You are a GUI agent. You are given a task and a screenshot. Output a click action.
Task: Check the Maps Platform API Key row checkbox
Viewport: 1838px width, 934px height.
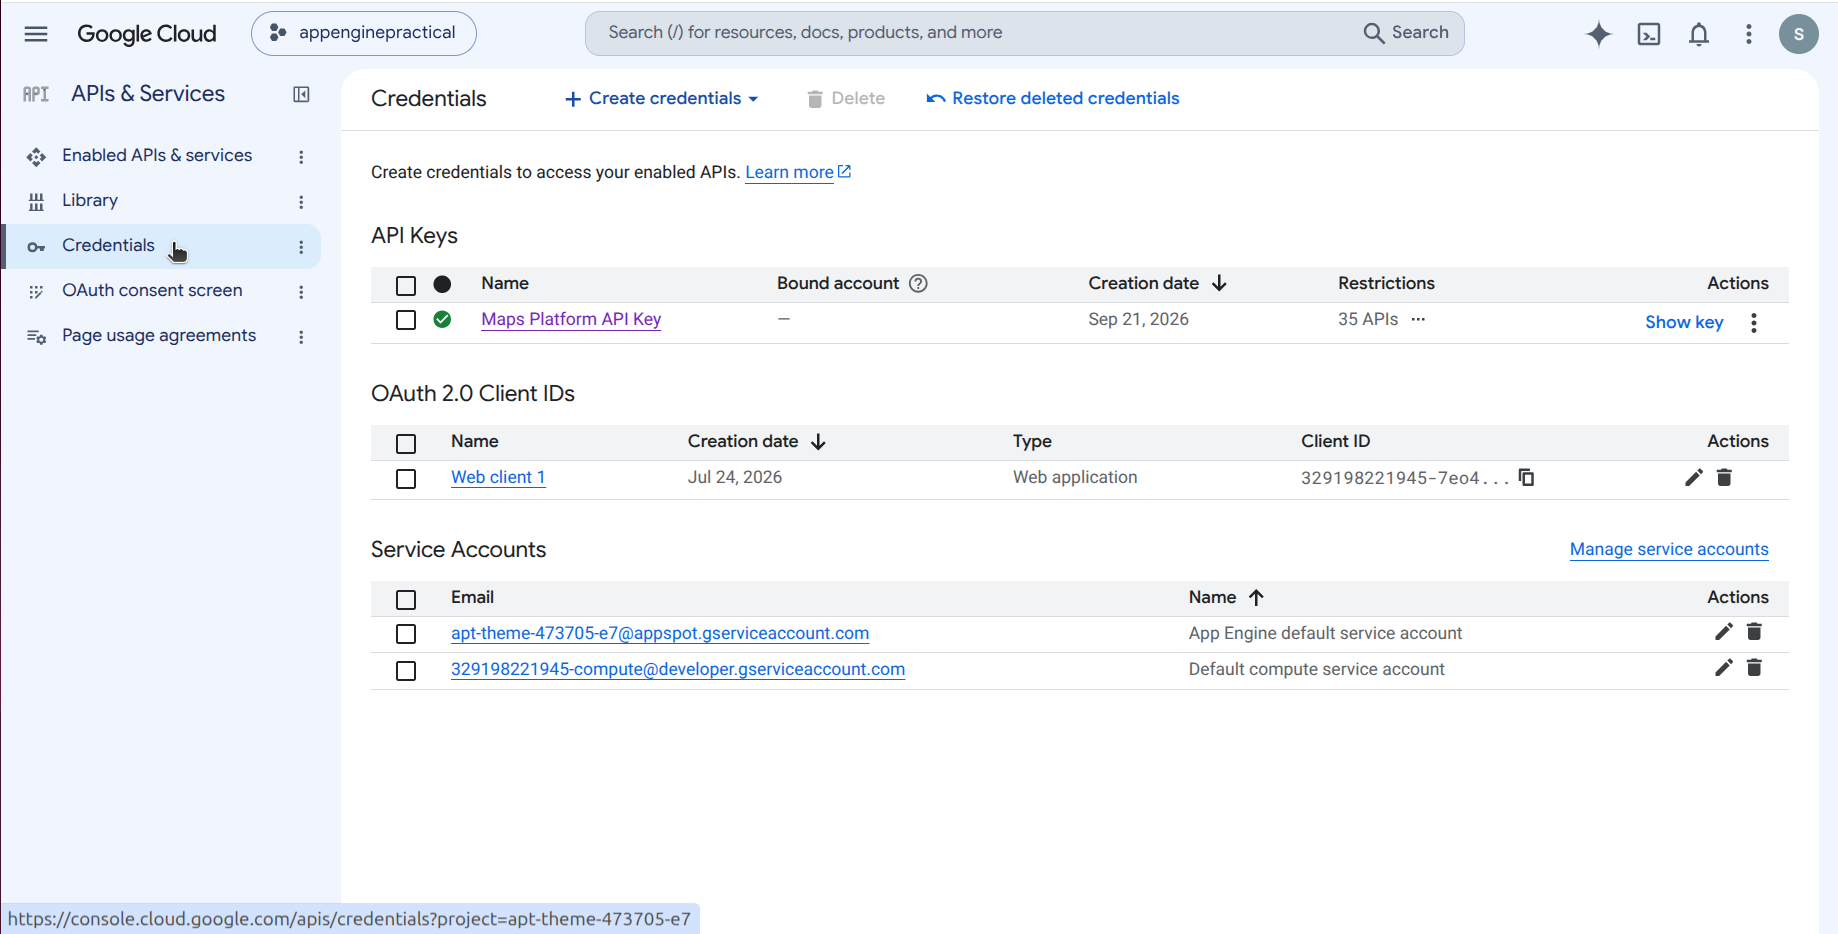(x=406, y=320)
